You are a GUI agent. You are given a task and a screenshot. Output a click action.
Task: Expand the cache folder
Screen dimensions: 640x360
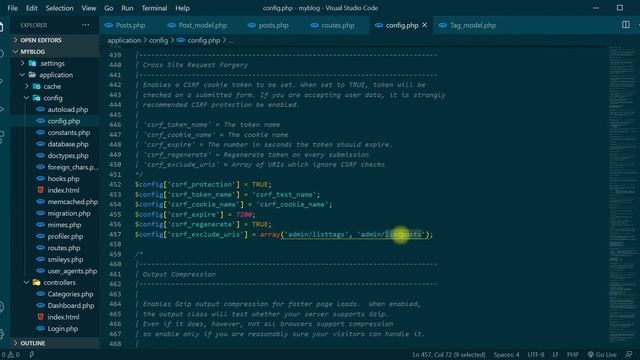pos(52,87)
